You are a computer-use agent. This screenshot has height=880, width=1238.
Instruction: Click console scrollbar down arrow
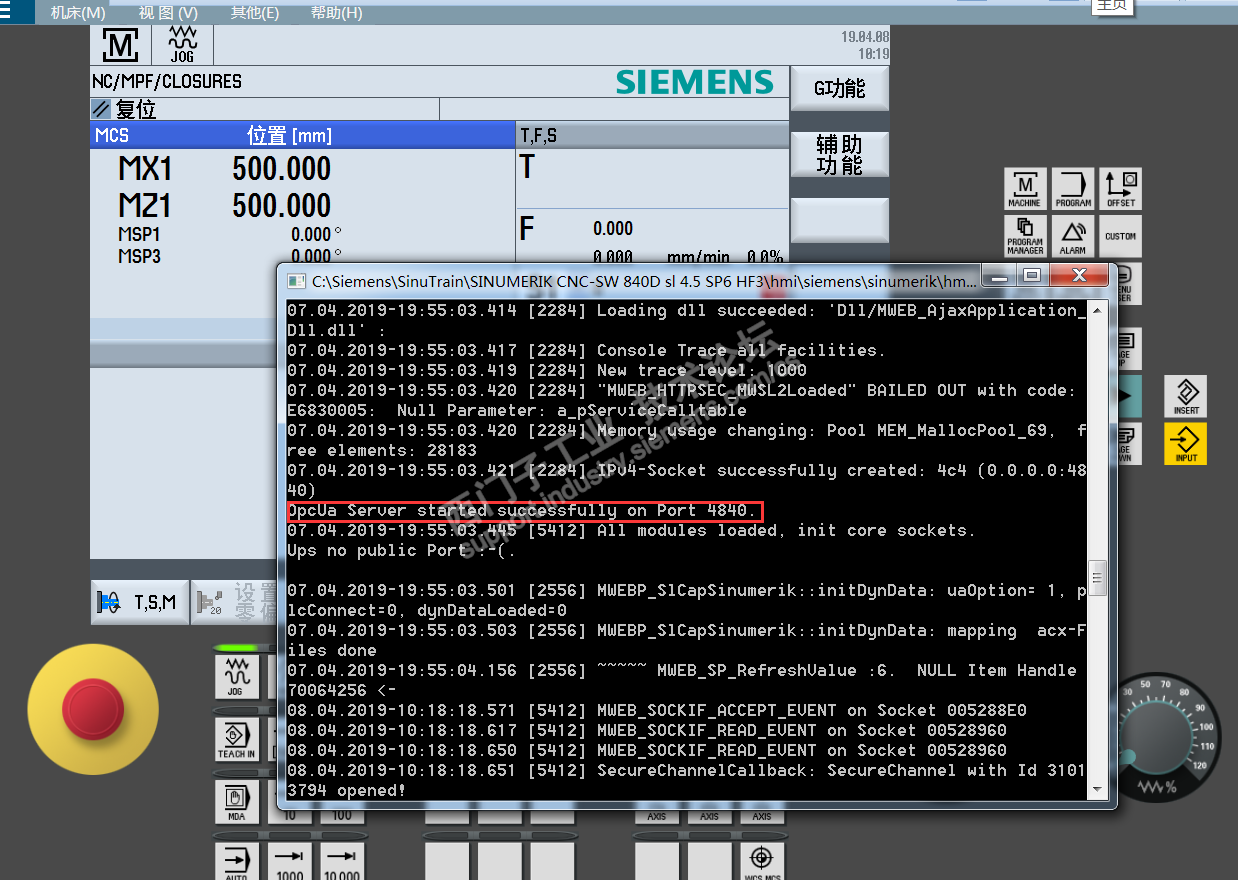[x=1097, y=790]
